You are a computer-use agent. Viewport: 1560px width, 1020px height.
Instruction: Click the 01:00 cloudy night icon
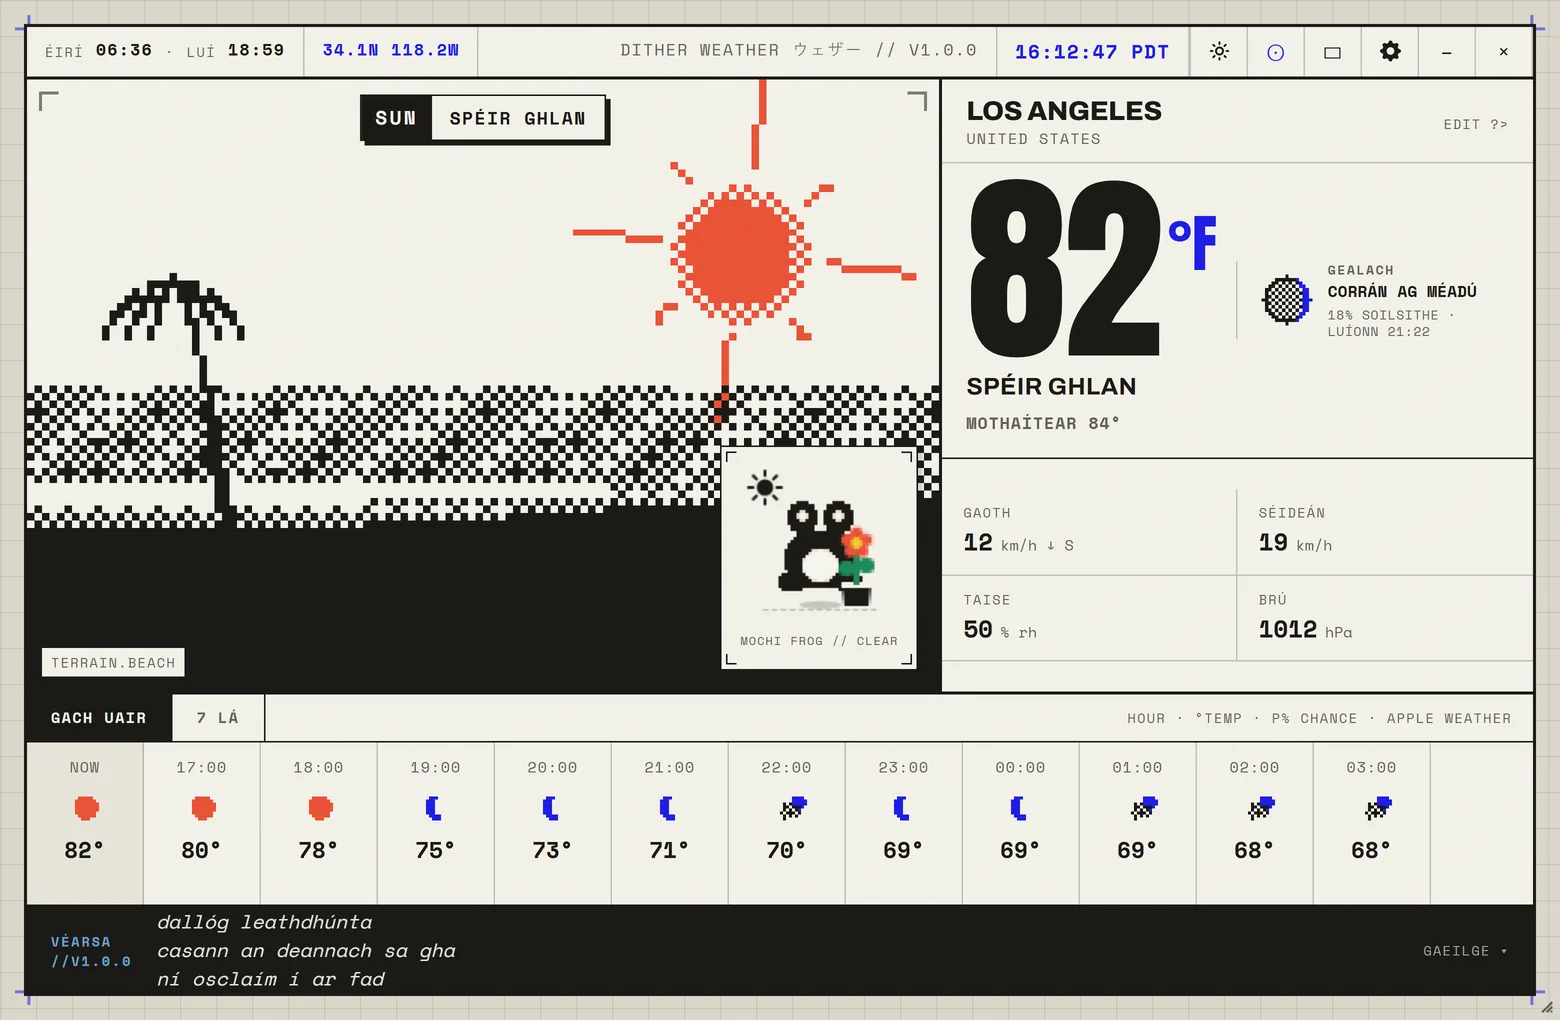(1144, 808)
